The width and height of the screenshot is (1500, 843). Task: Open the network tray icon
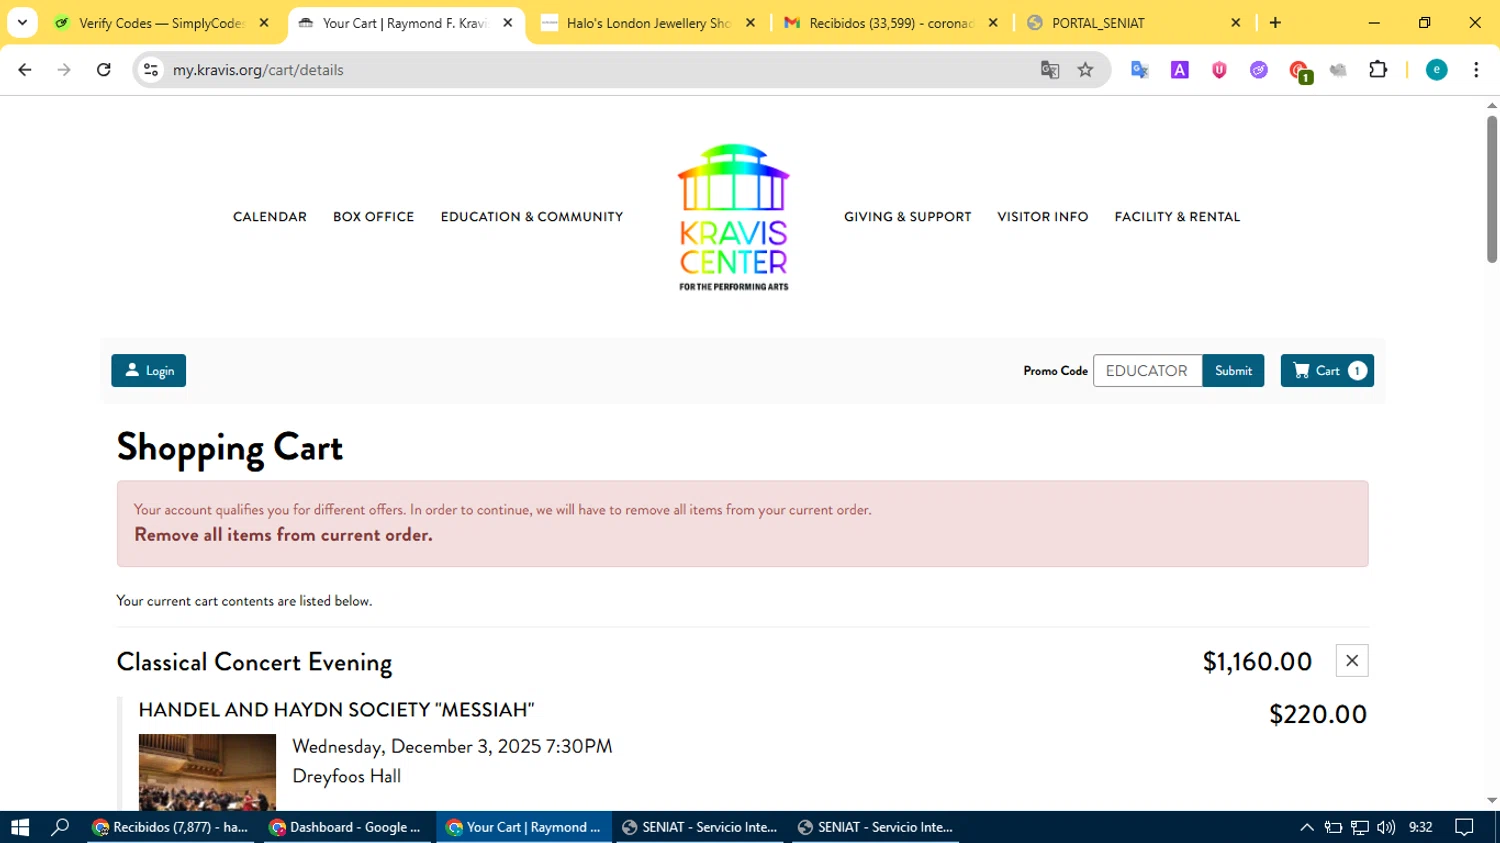tap(1359, 827)
